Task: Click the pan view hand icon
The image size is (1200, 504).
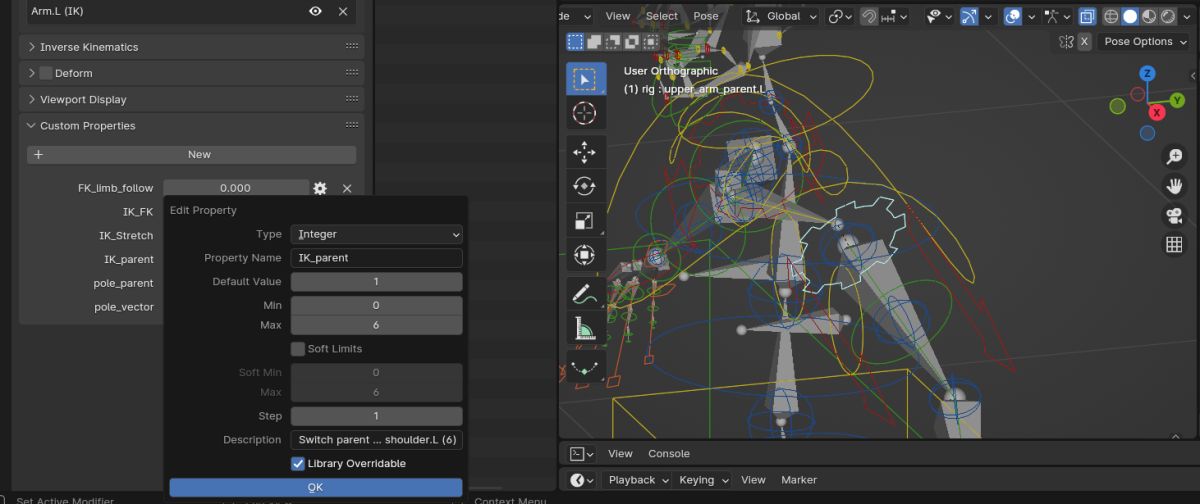Action: click(1174, 186)
